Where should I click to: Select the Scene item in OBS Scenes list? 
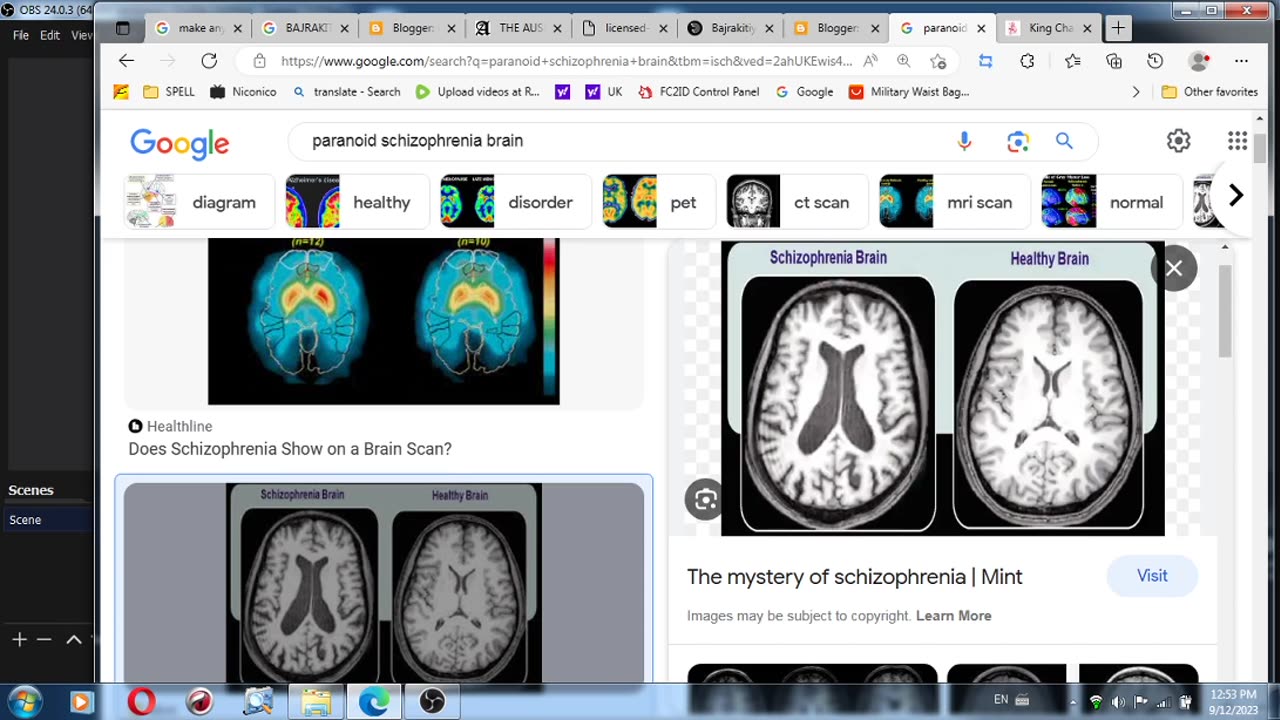[x=48, y=520]
